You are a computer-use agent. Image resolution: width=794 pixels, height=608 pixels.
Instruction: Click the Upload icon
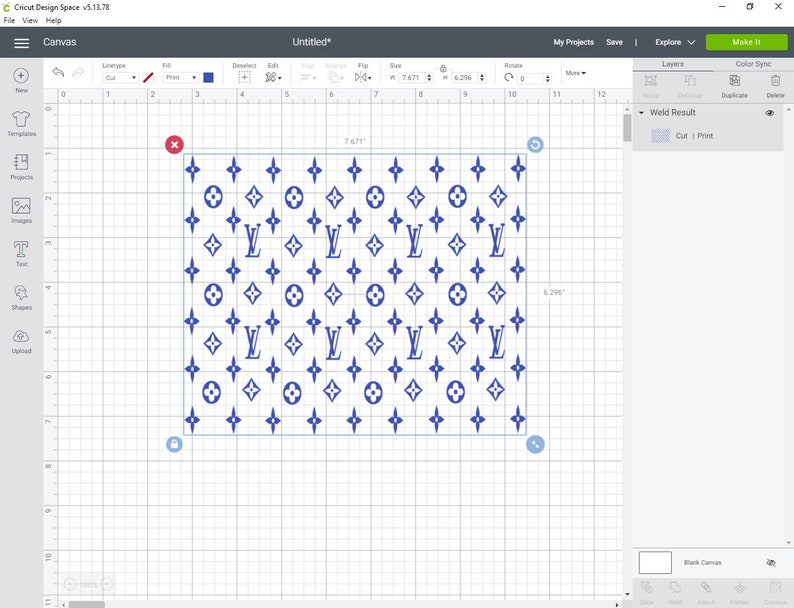tap(21, 336)
